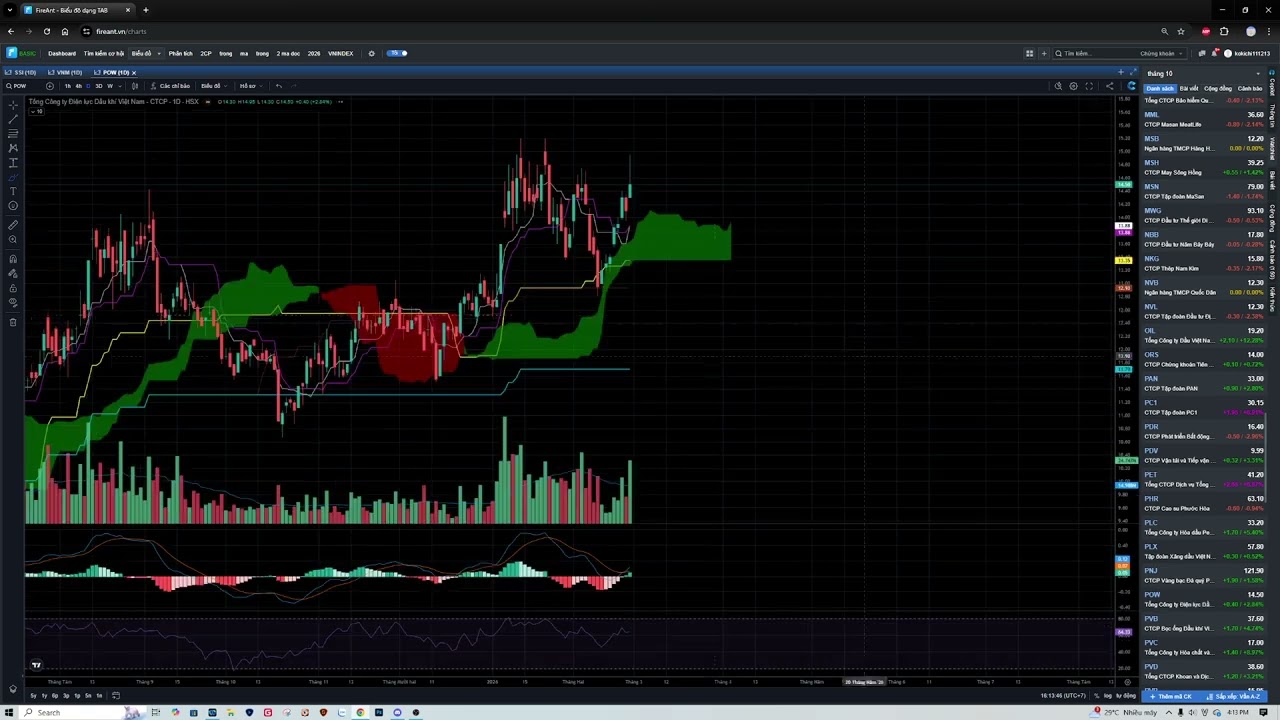Open notifications bell icon
The image size is (1280, 720).
(1214, 53)
